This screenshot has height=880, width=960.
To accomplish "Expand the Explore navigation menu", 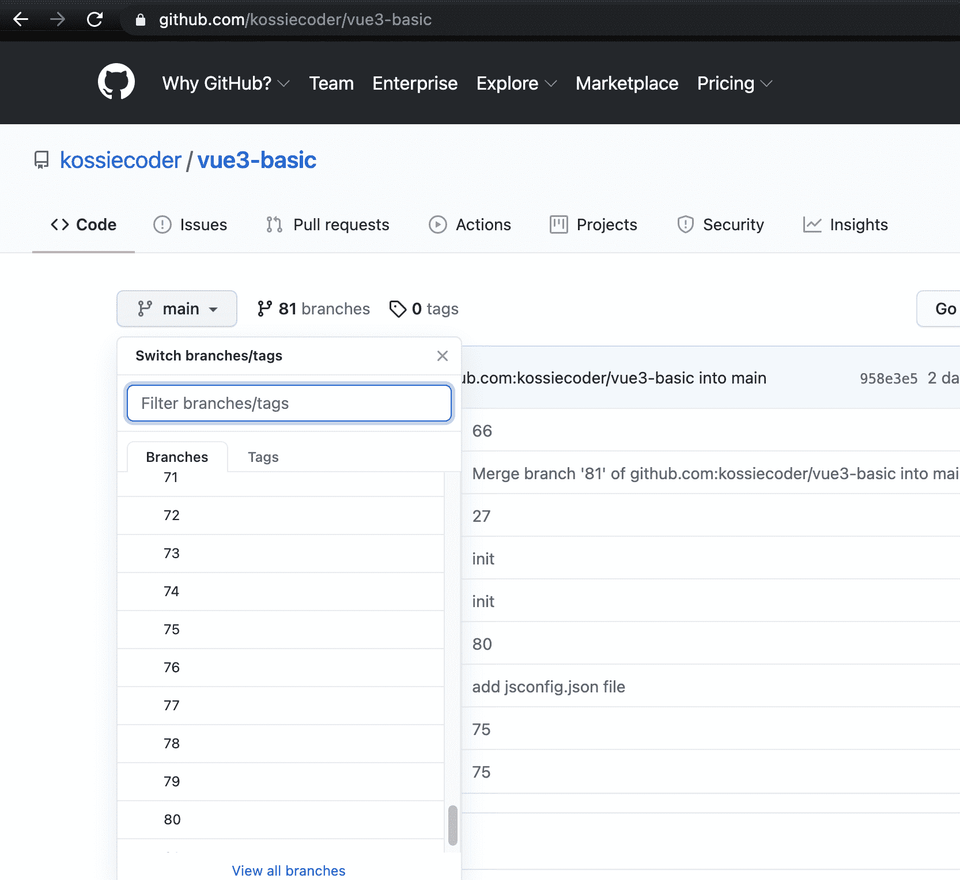I will click(516, 83).
